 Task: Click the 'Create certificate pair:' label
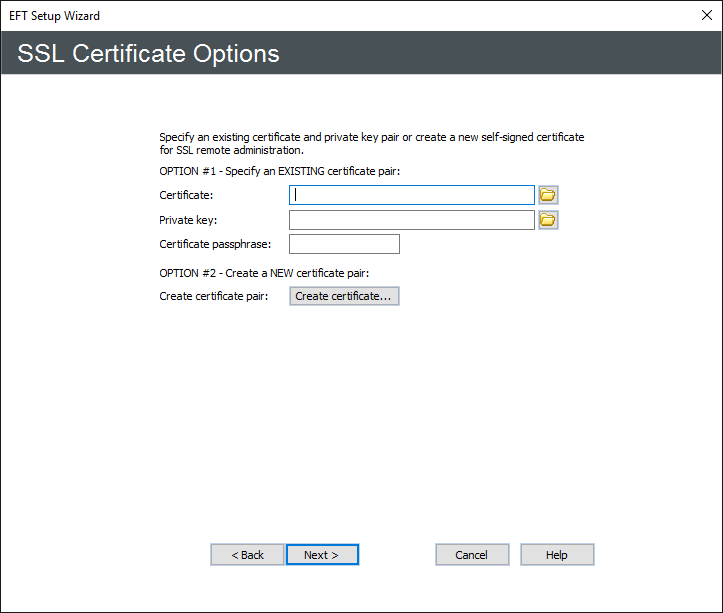pos(214,296)
